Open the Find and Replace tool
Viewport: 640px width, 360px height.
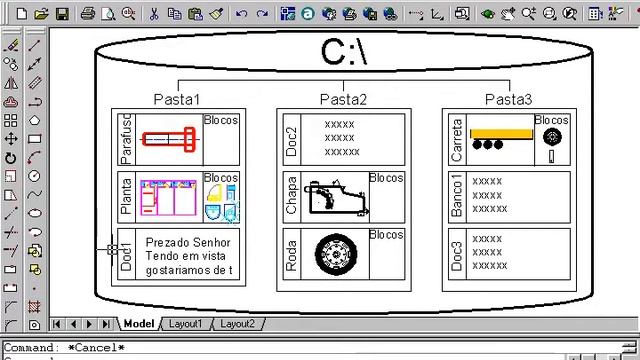[x=128, y=14]
